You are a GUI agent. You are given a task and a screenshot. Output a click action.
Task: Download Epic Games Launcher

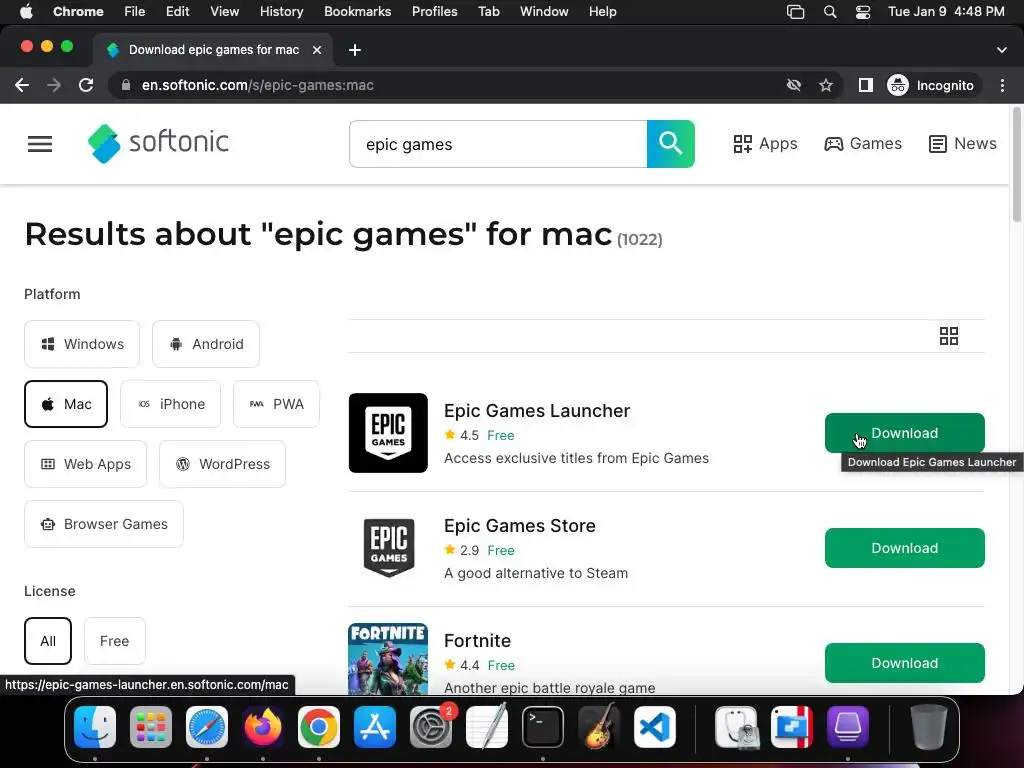coord(904,433)
